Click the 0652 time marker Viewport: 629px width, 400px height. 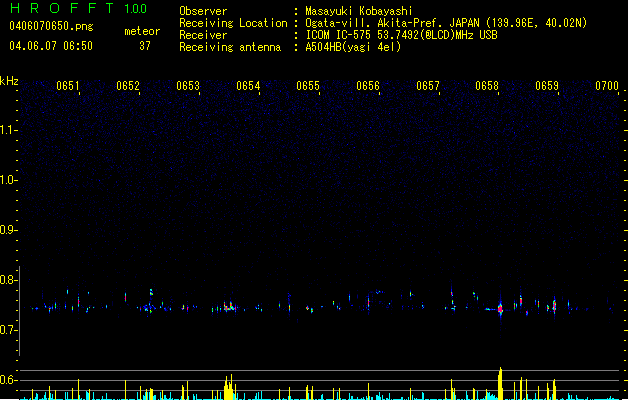tap(128, 86)
